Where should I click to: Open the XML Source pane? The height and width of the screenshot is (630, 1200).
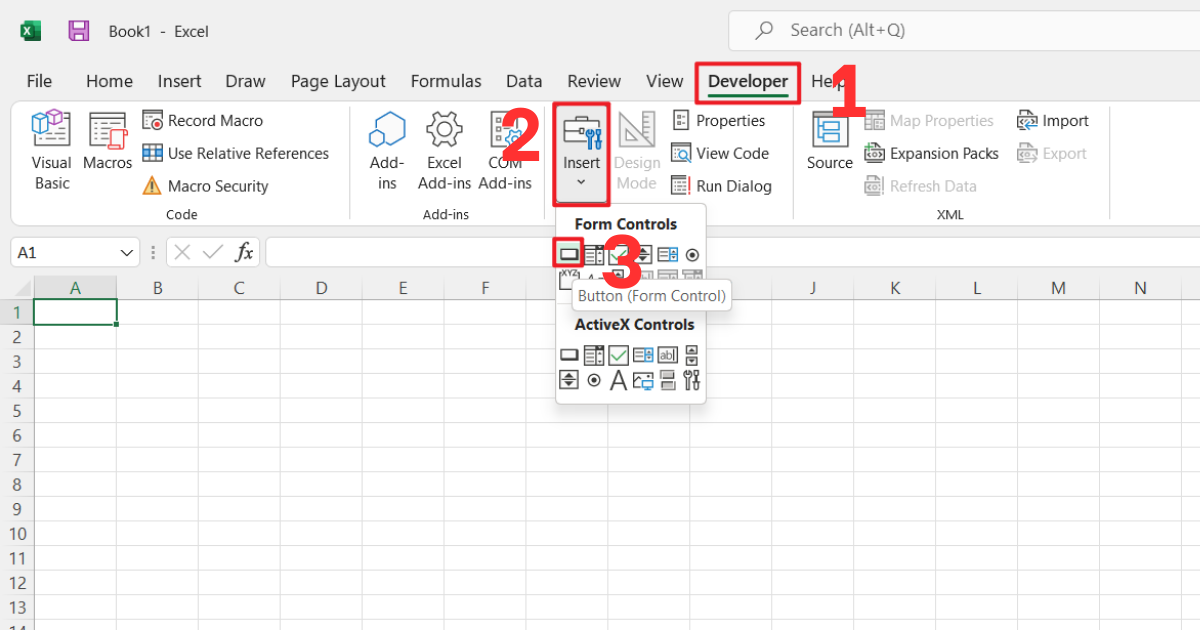pos(830,142)
